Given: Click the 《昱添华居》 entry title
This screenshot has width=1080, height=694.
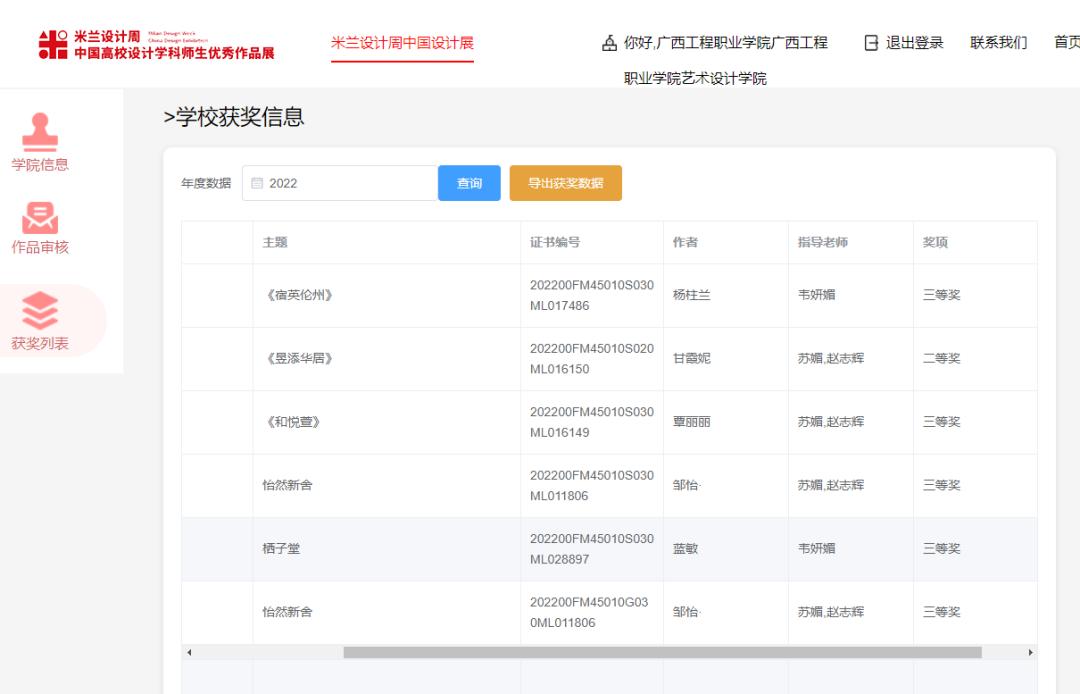Looking at the screenshot, I should (x=298, y=359).
